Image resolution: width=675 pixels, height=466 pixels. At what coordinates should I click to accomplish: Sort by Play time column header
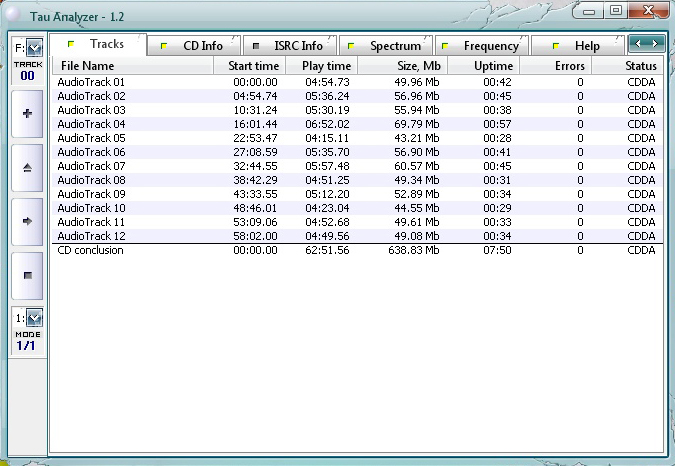coord(325,65)
